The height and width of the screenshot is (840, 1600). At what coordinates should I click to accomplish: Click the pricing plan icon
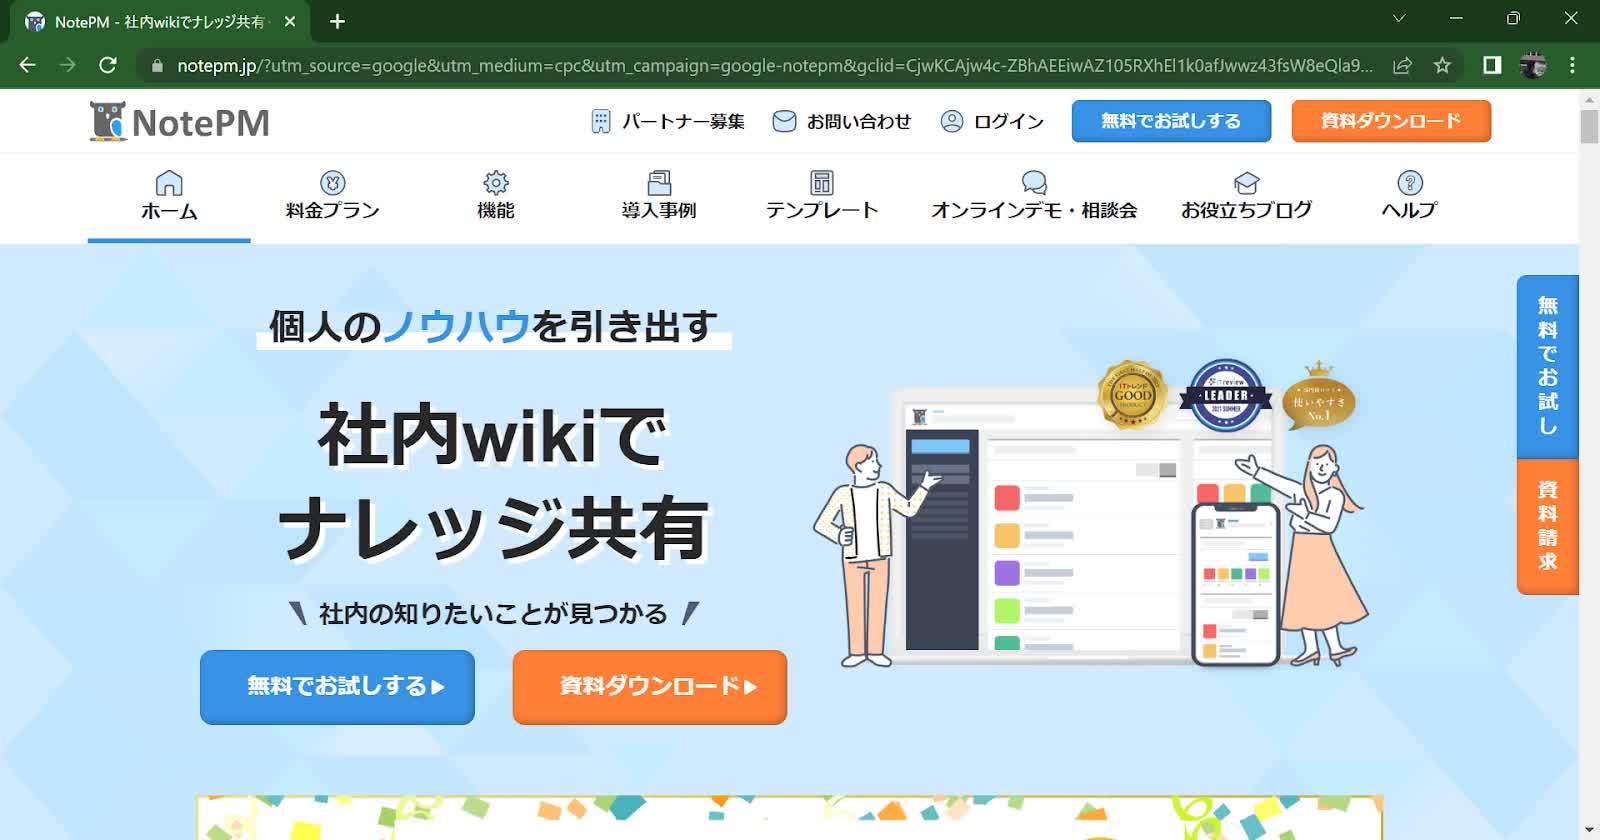coord(332,182)
